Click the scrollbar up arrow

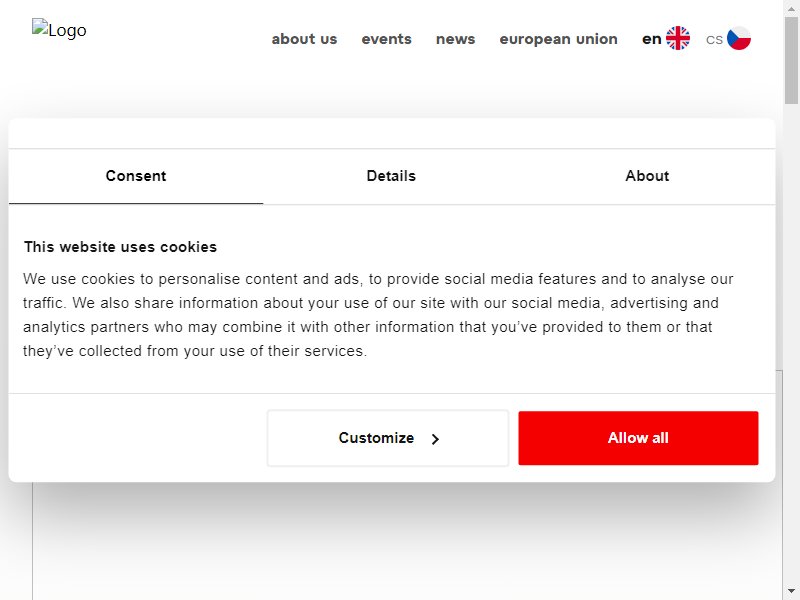pos(791,8)
